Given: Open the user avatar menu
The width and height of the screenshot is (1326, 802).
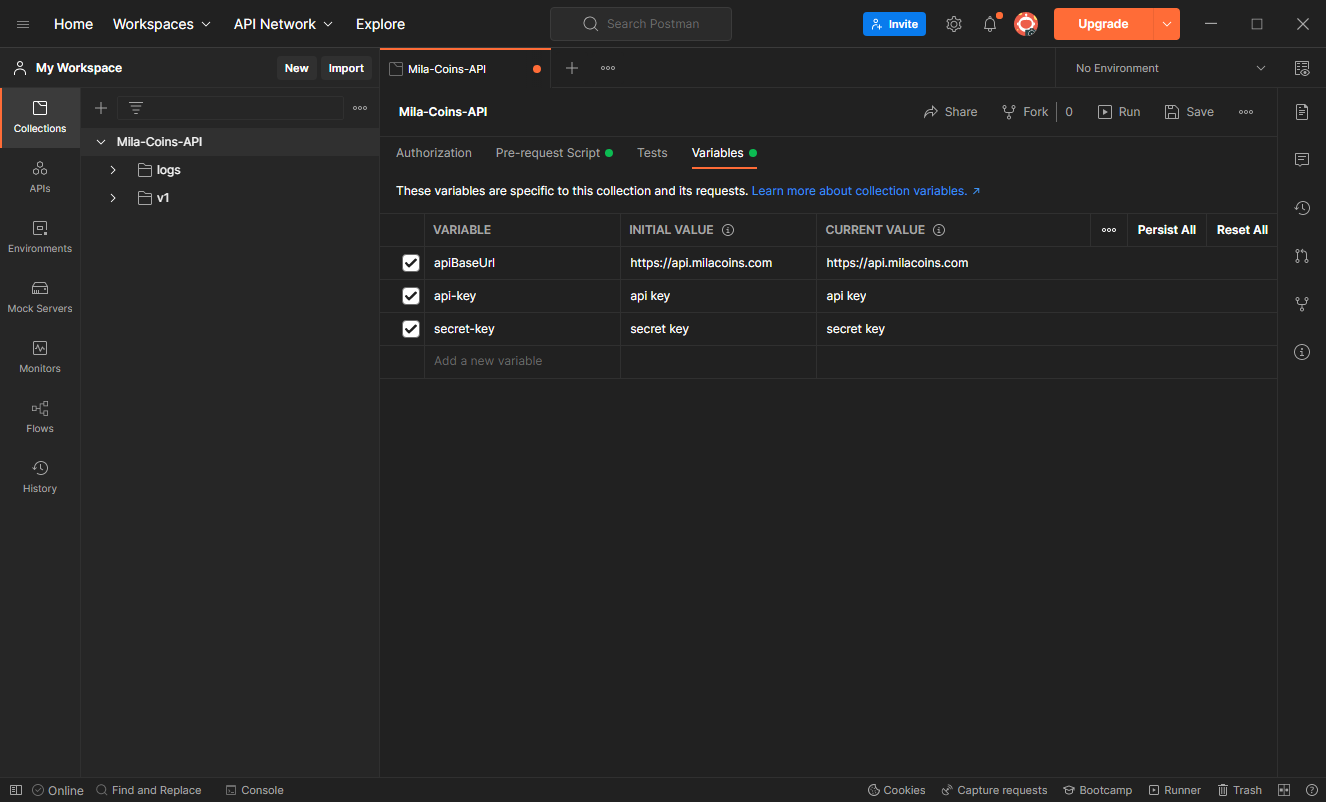Looking at the screenshot, I should pos(1026,24).
